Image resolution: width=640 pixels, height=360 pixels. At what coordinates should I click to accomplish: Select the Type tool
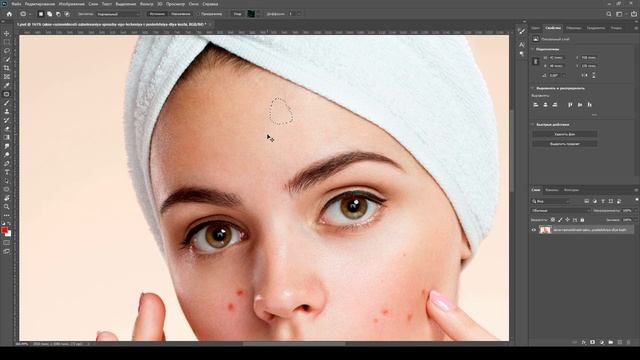7,172
